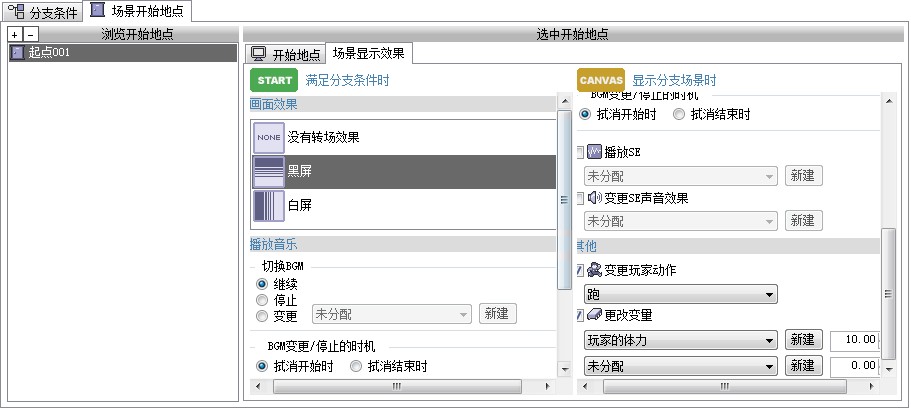Click left pane horizontal scroll right arrow

[547, 386]
